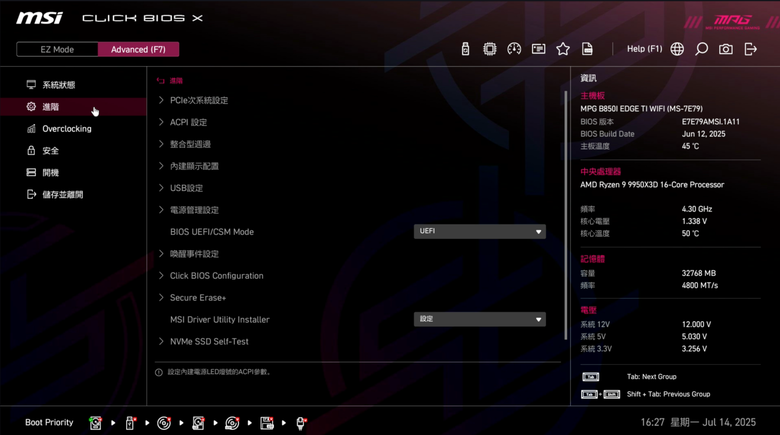Image resolution: width=780 pixels, height=435 pixels.
Task: Open 開機 sidebar menu
Action: (73, 172)
